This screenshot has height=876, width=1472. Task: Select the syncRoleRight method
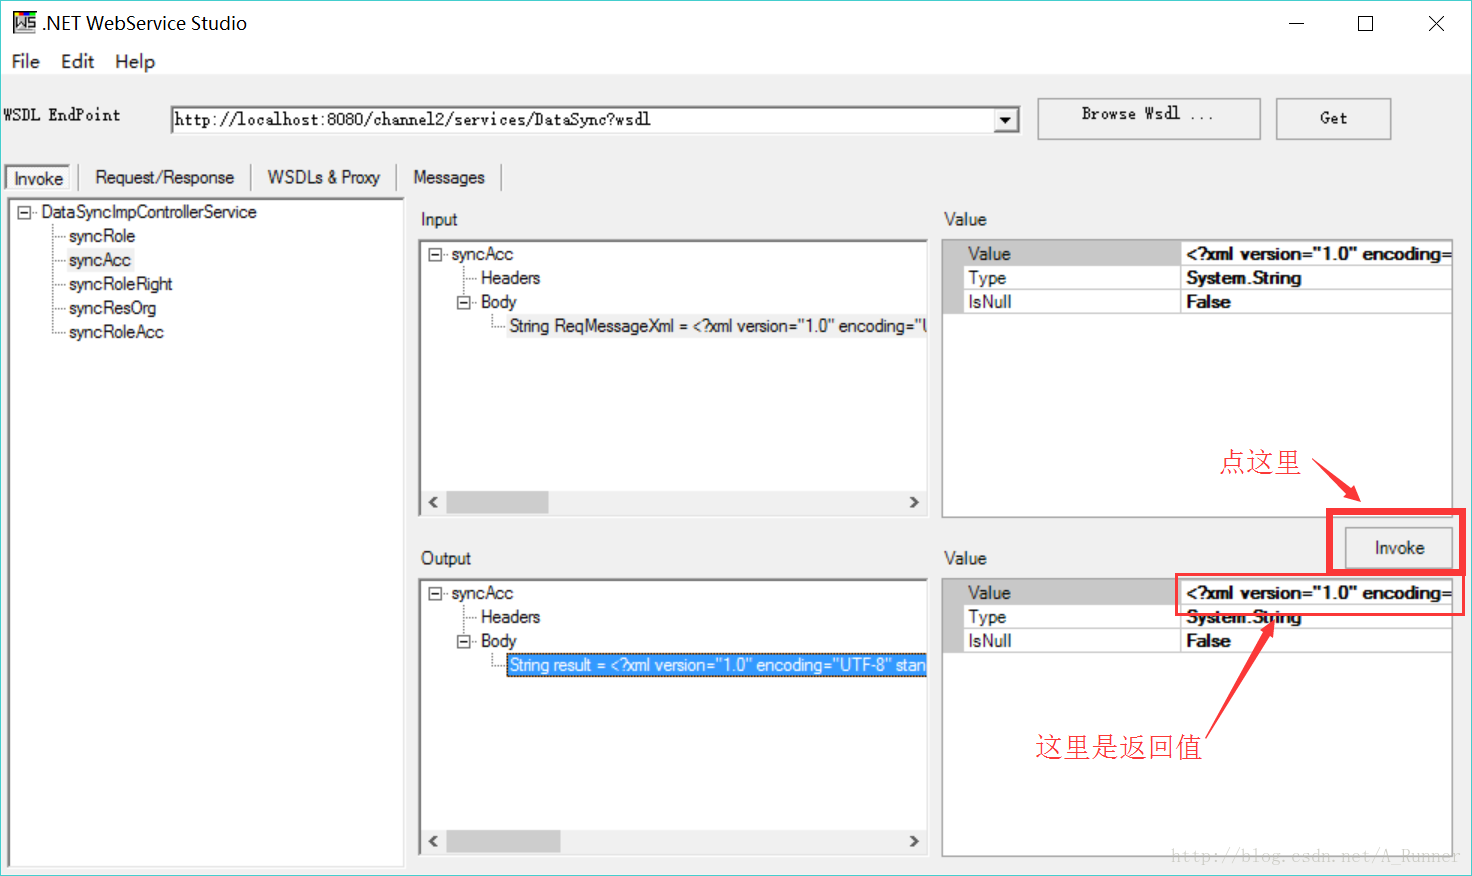pos(121,284)
